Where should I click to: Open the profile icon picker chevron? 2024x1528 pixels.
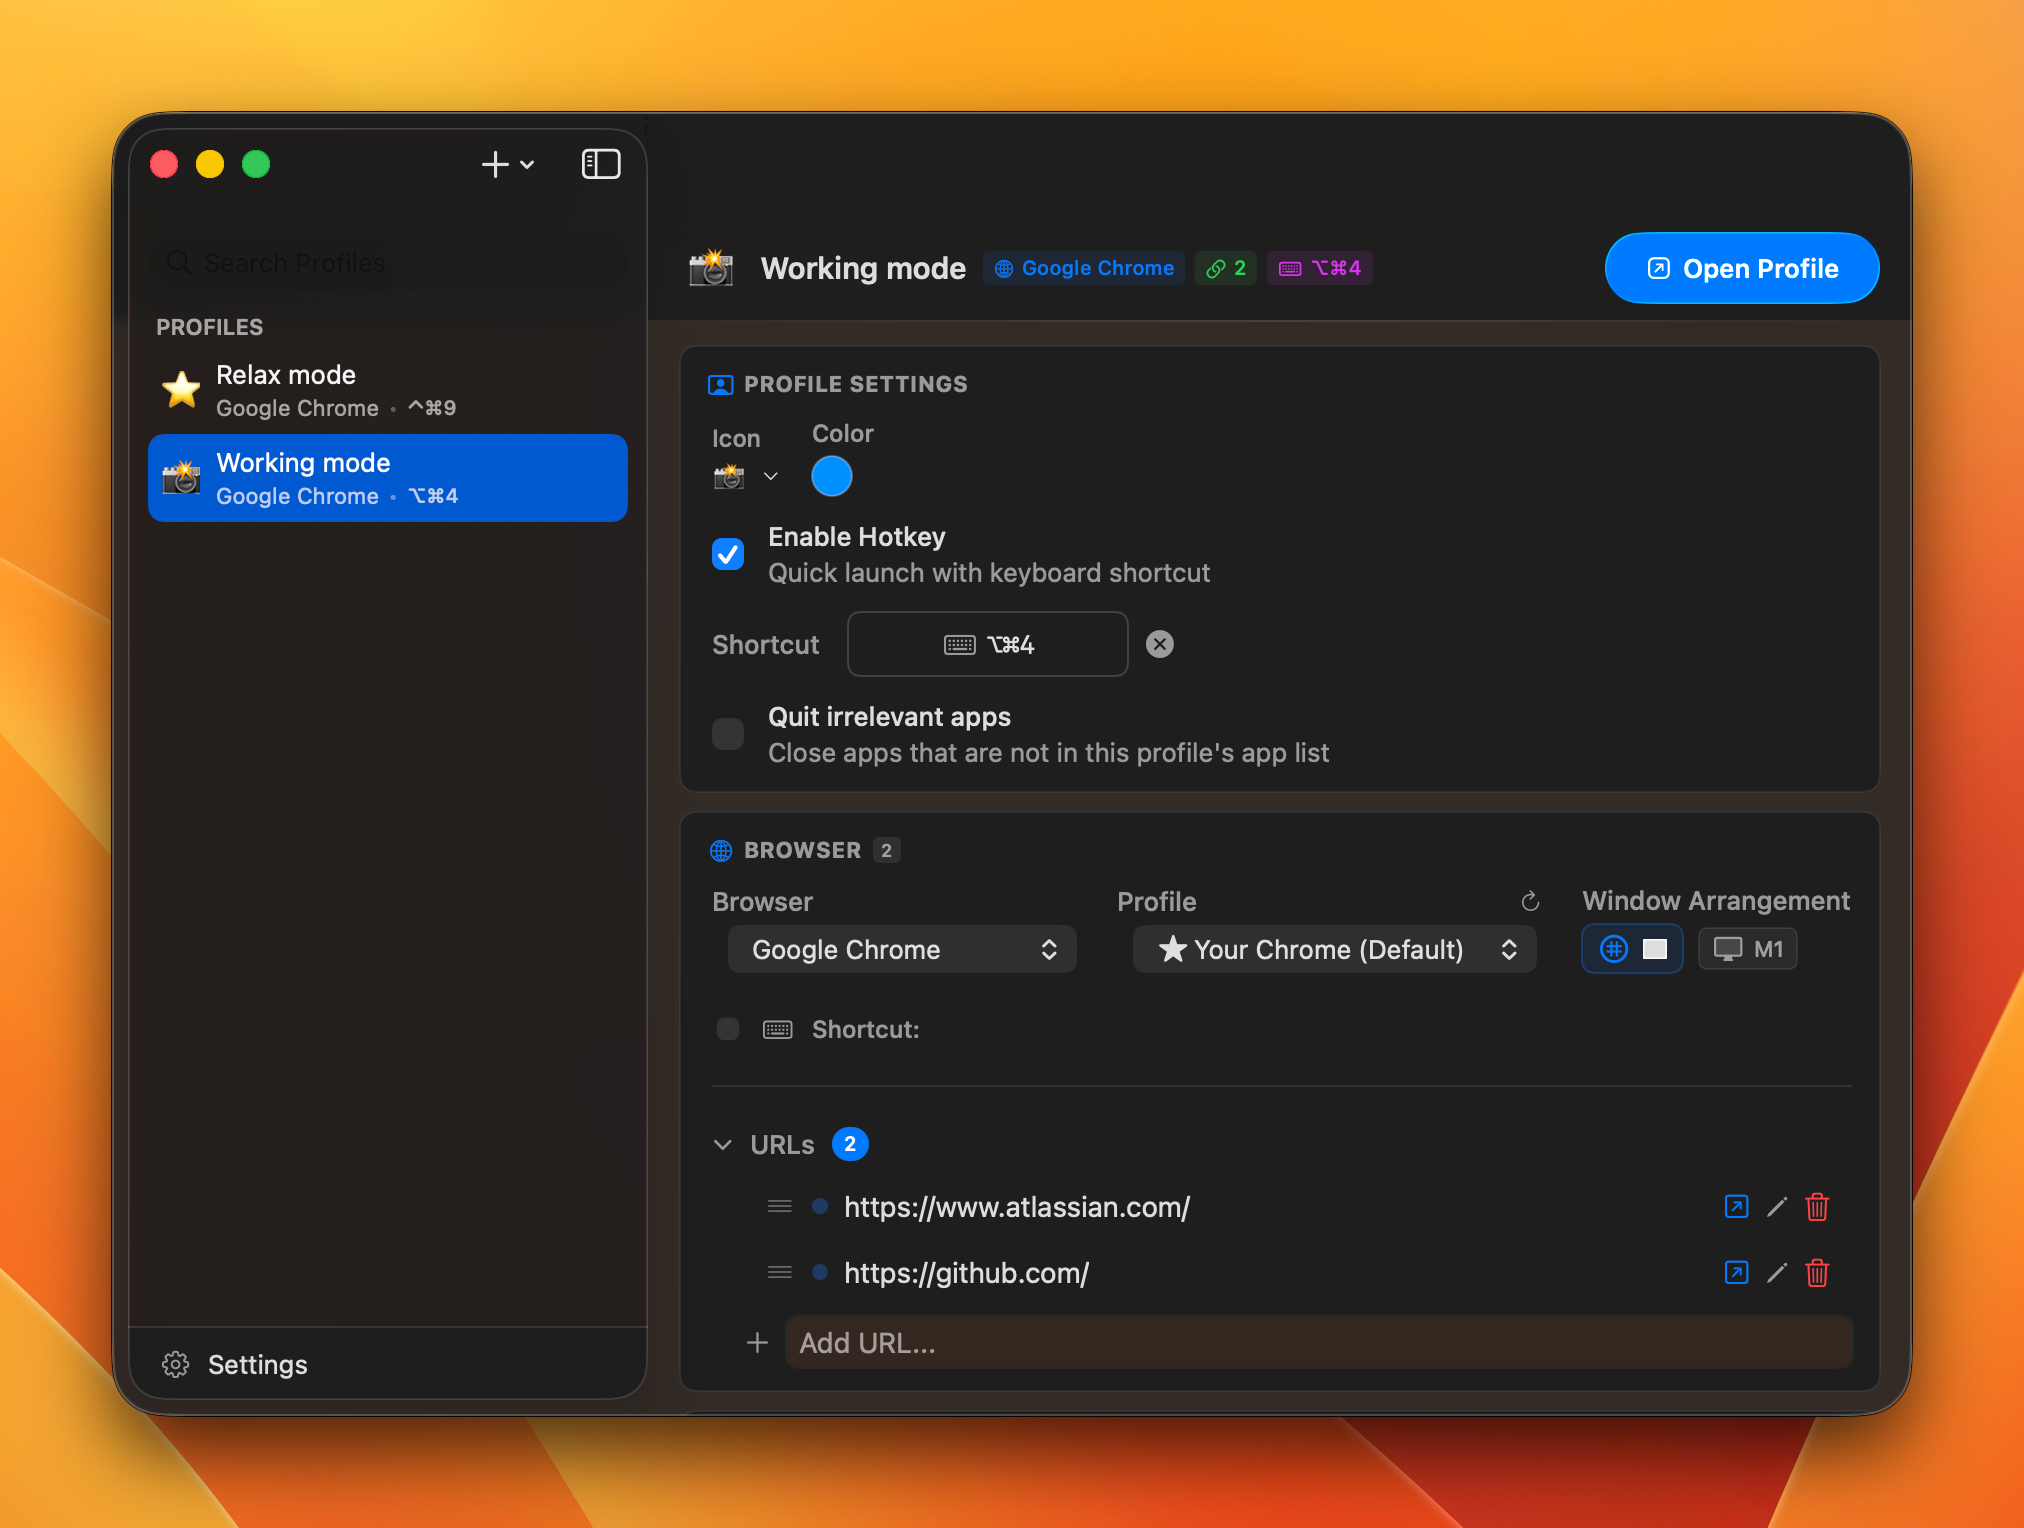coord(772,477)
